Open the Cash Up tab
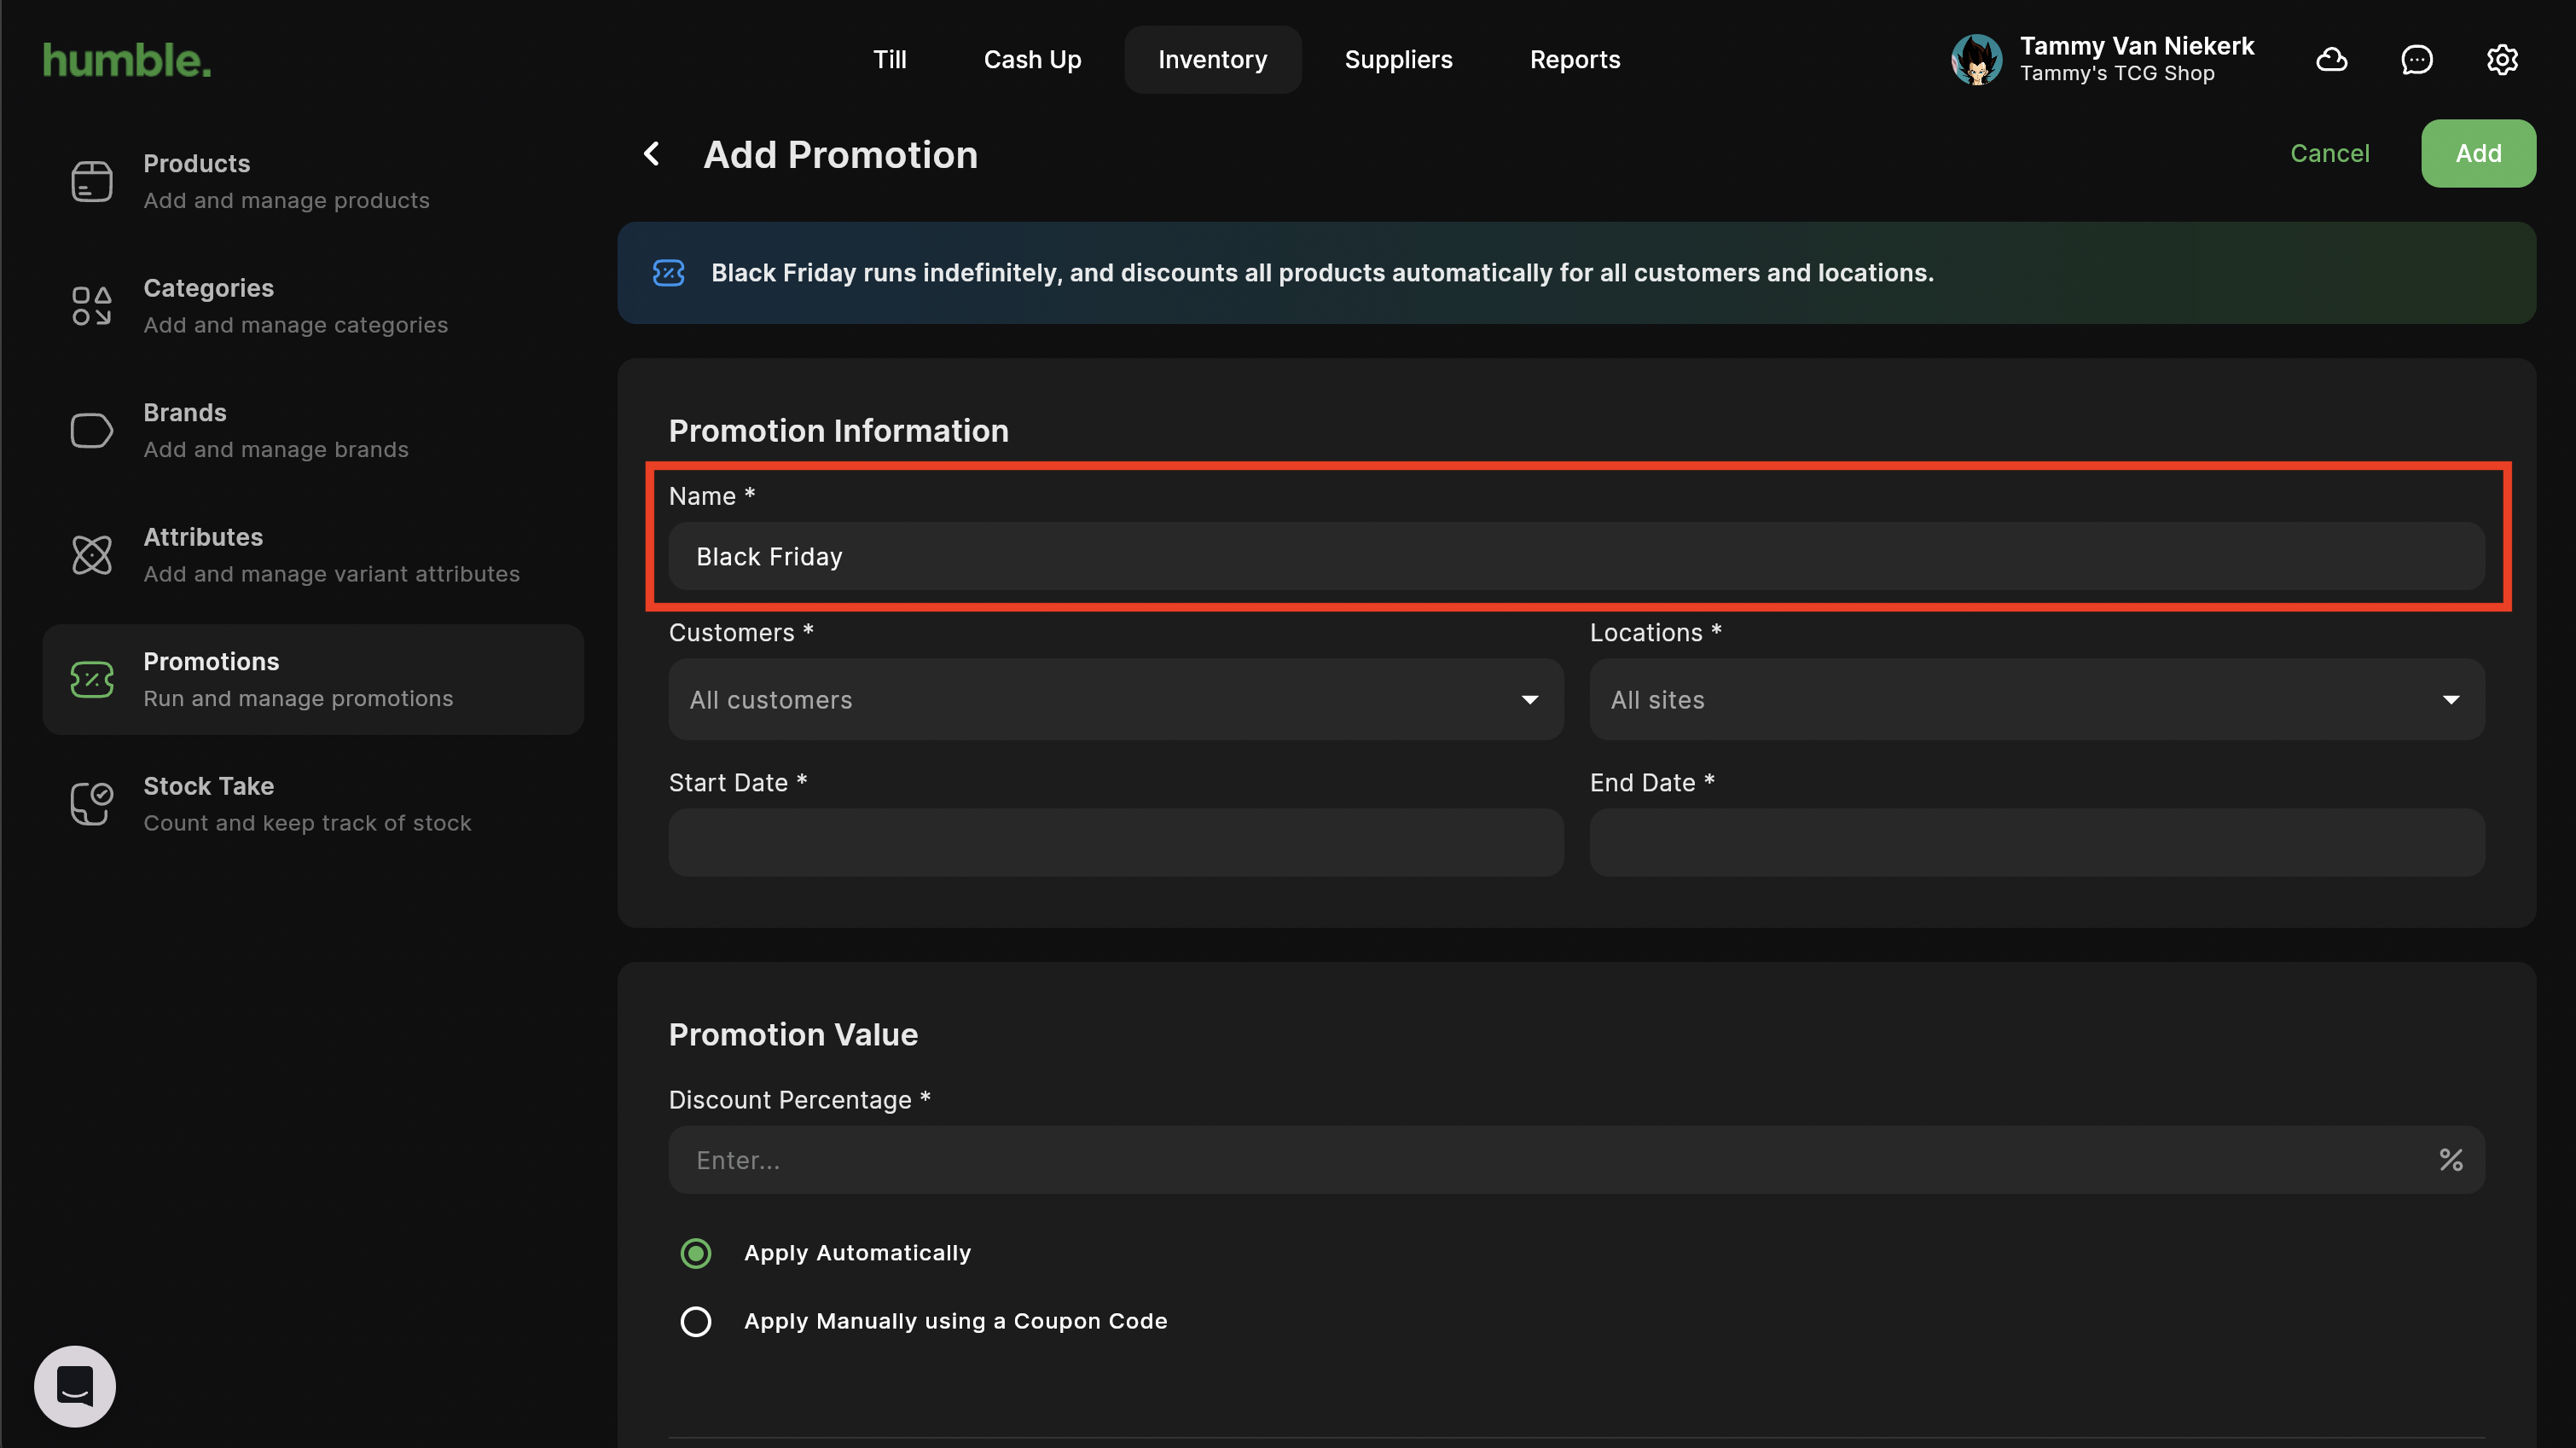Screen dimensions: 2576x1448 coord(1032,60)
